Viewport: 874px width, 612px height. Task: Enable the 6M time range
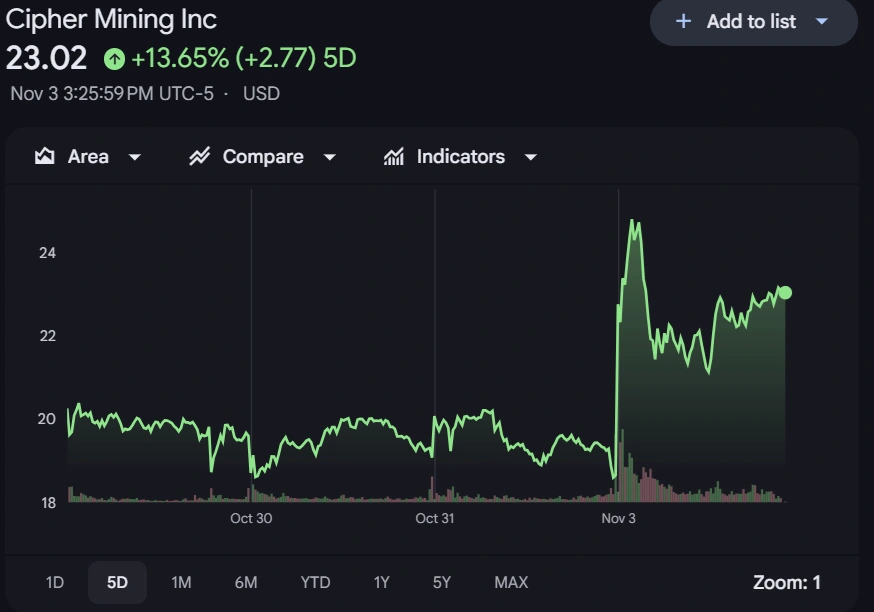(x=247, y=582)
